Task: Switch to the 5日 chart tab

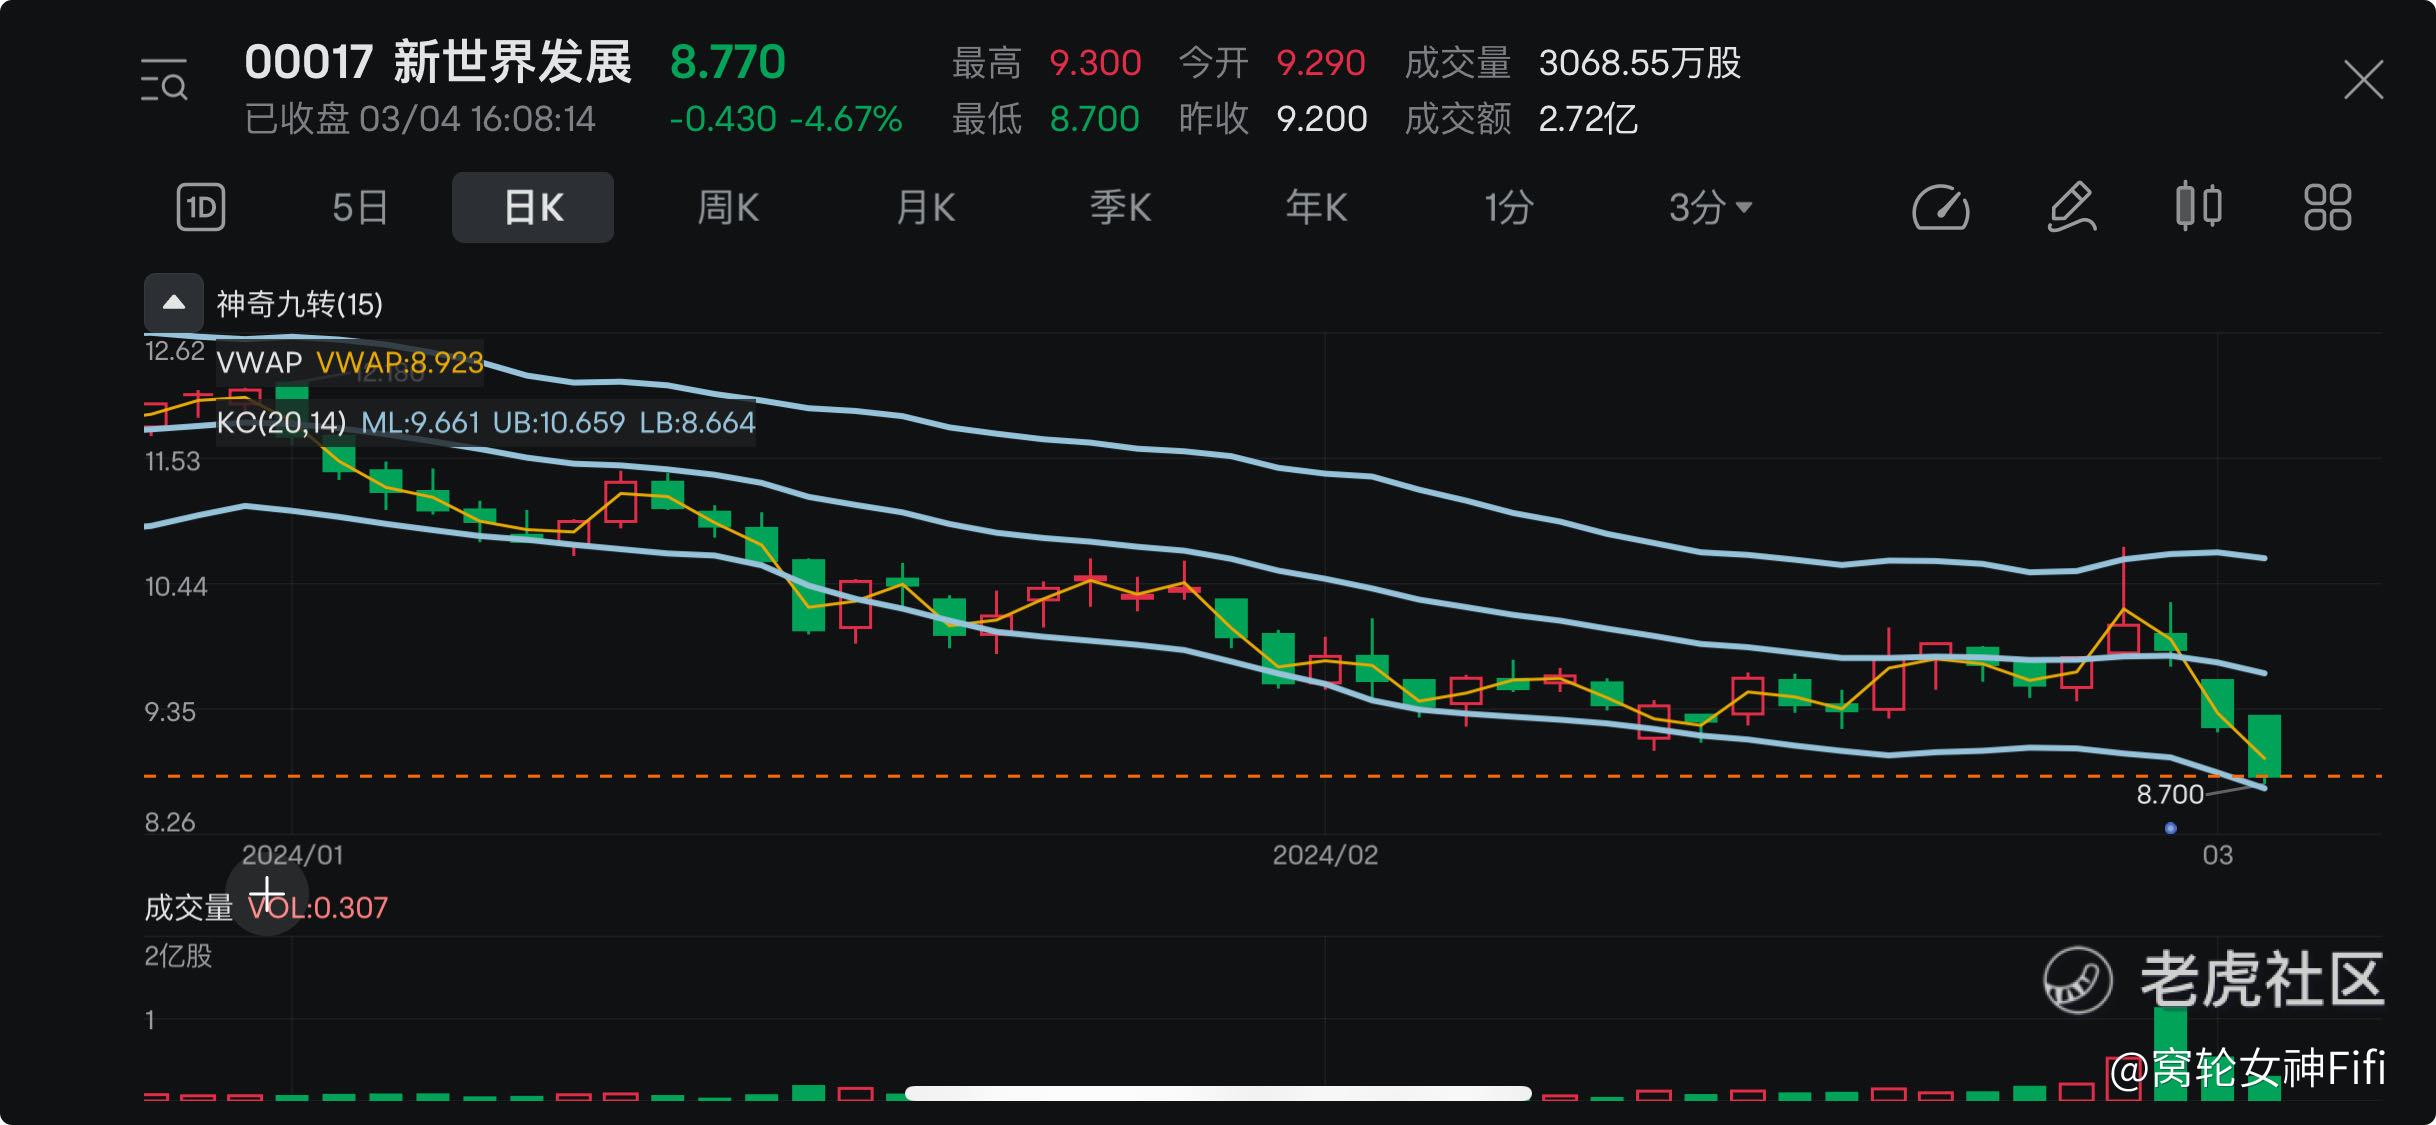Action: click(359, 208)
